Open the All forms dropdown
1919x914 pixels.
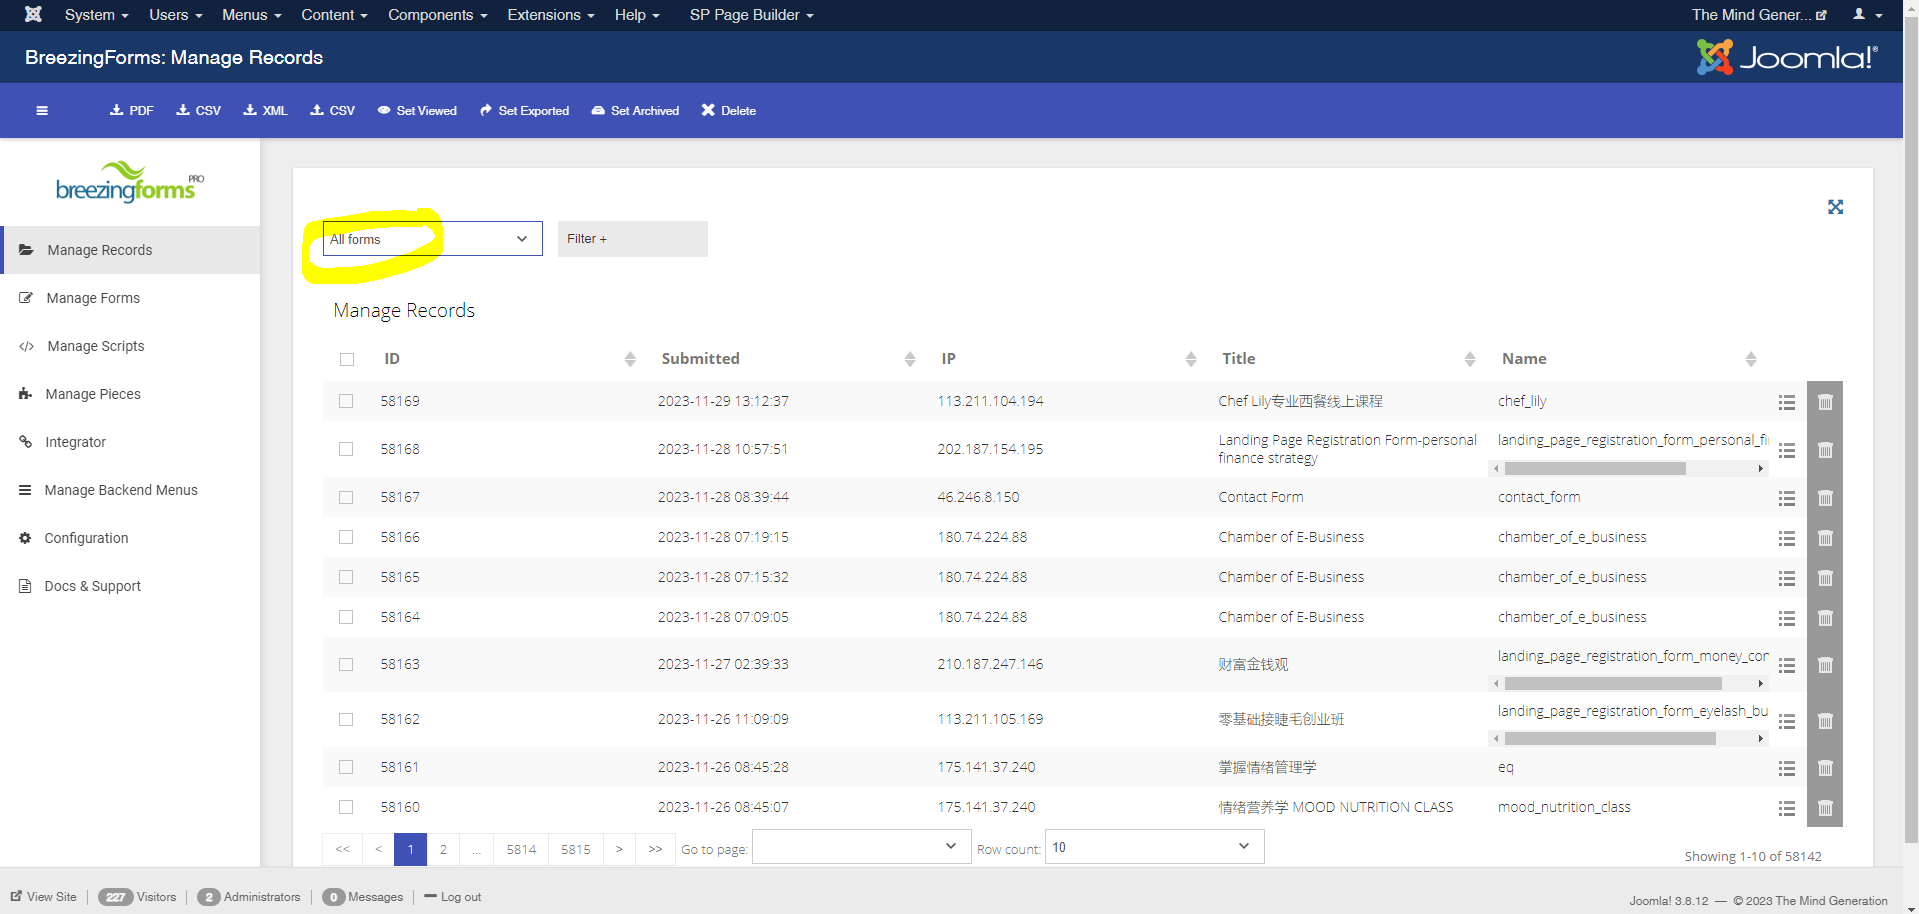tap(432, 239)
